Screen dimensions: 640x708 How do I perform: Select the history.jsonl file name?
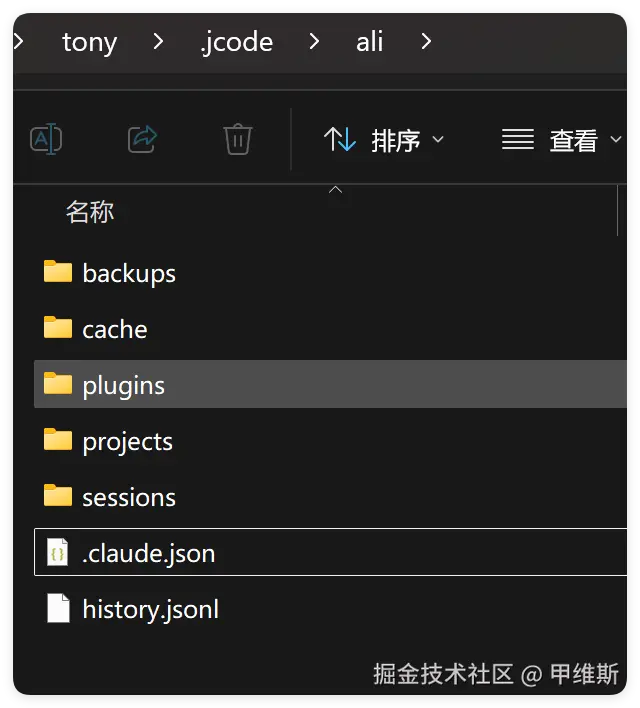pos(150,609)
